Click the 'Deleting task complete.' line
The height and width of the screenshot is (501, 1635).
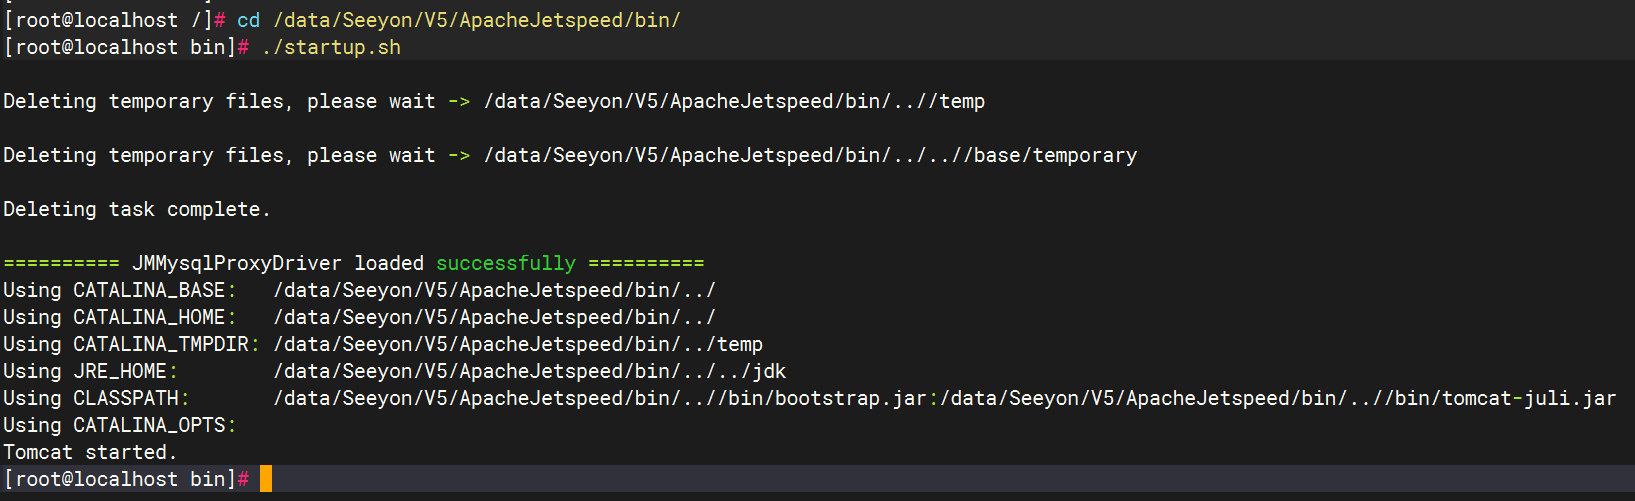(x=136, y=209)
